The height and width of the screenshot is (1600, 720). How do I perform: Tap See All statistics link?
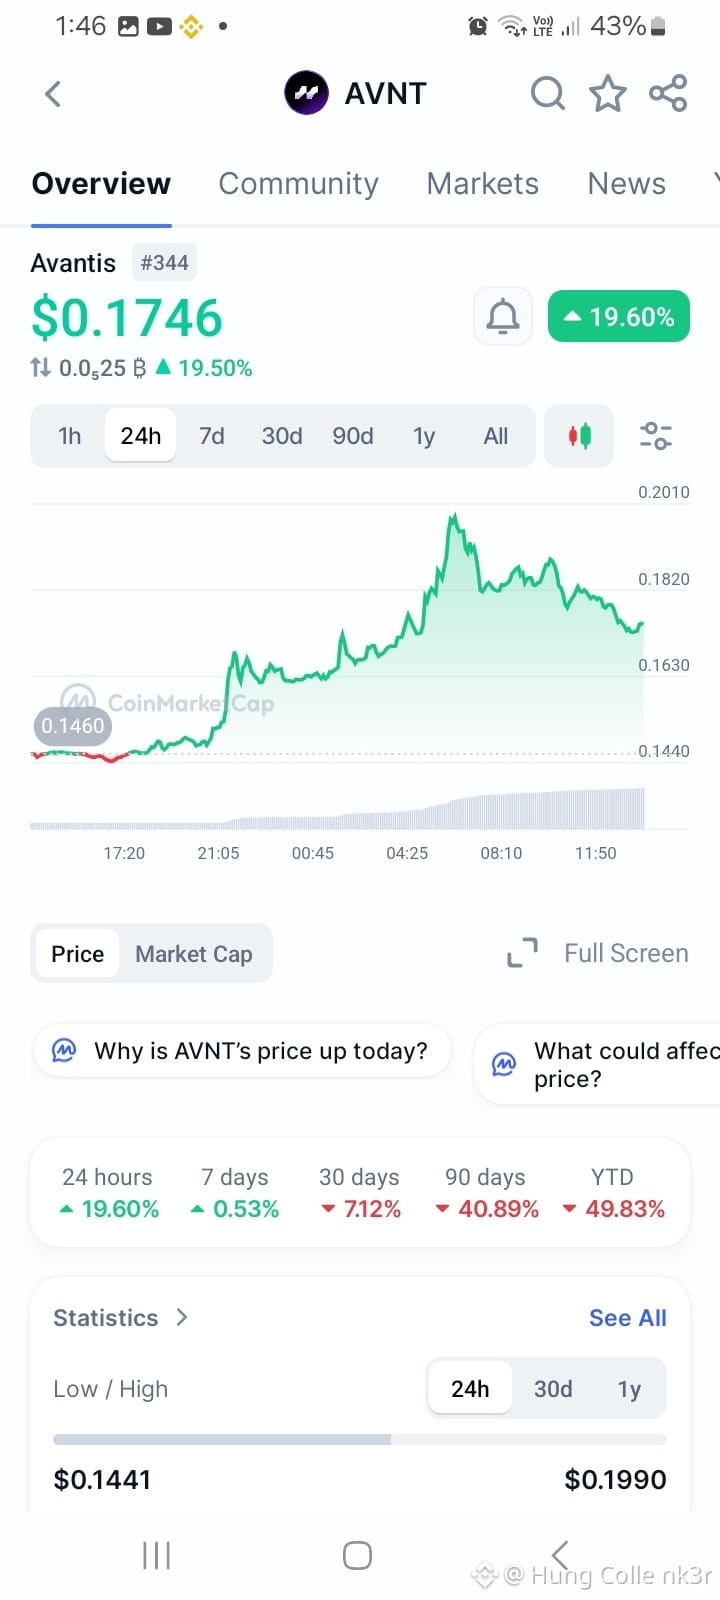pos(627,1318)
